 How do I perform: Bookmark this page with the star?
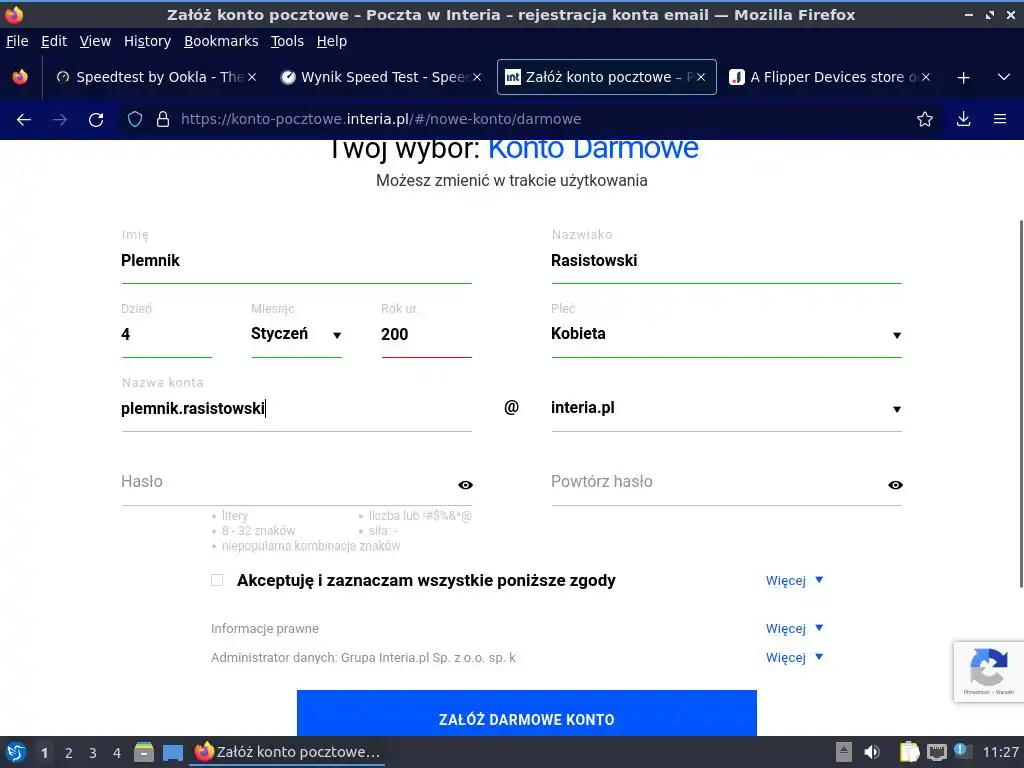coord(925,119)
